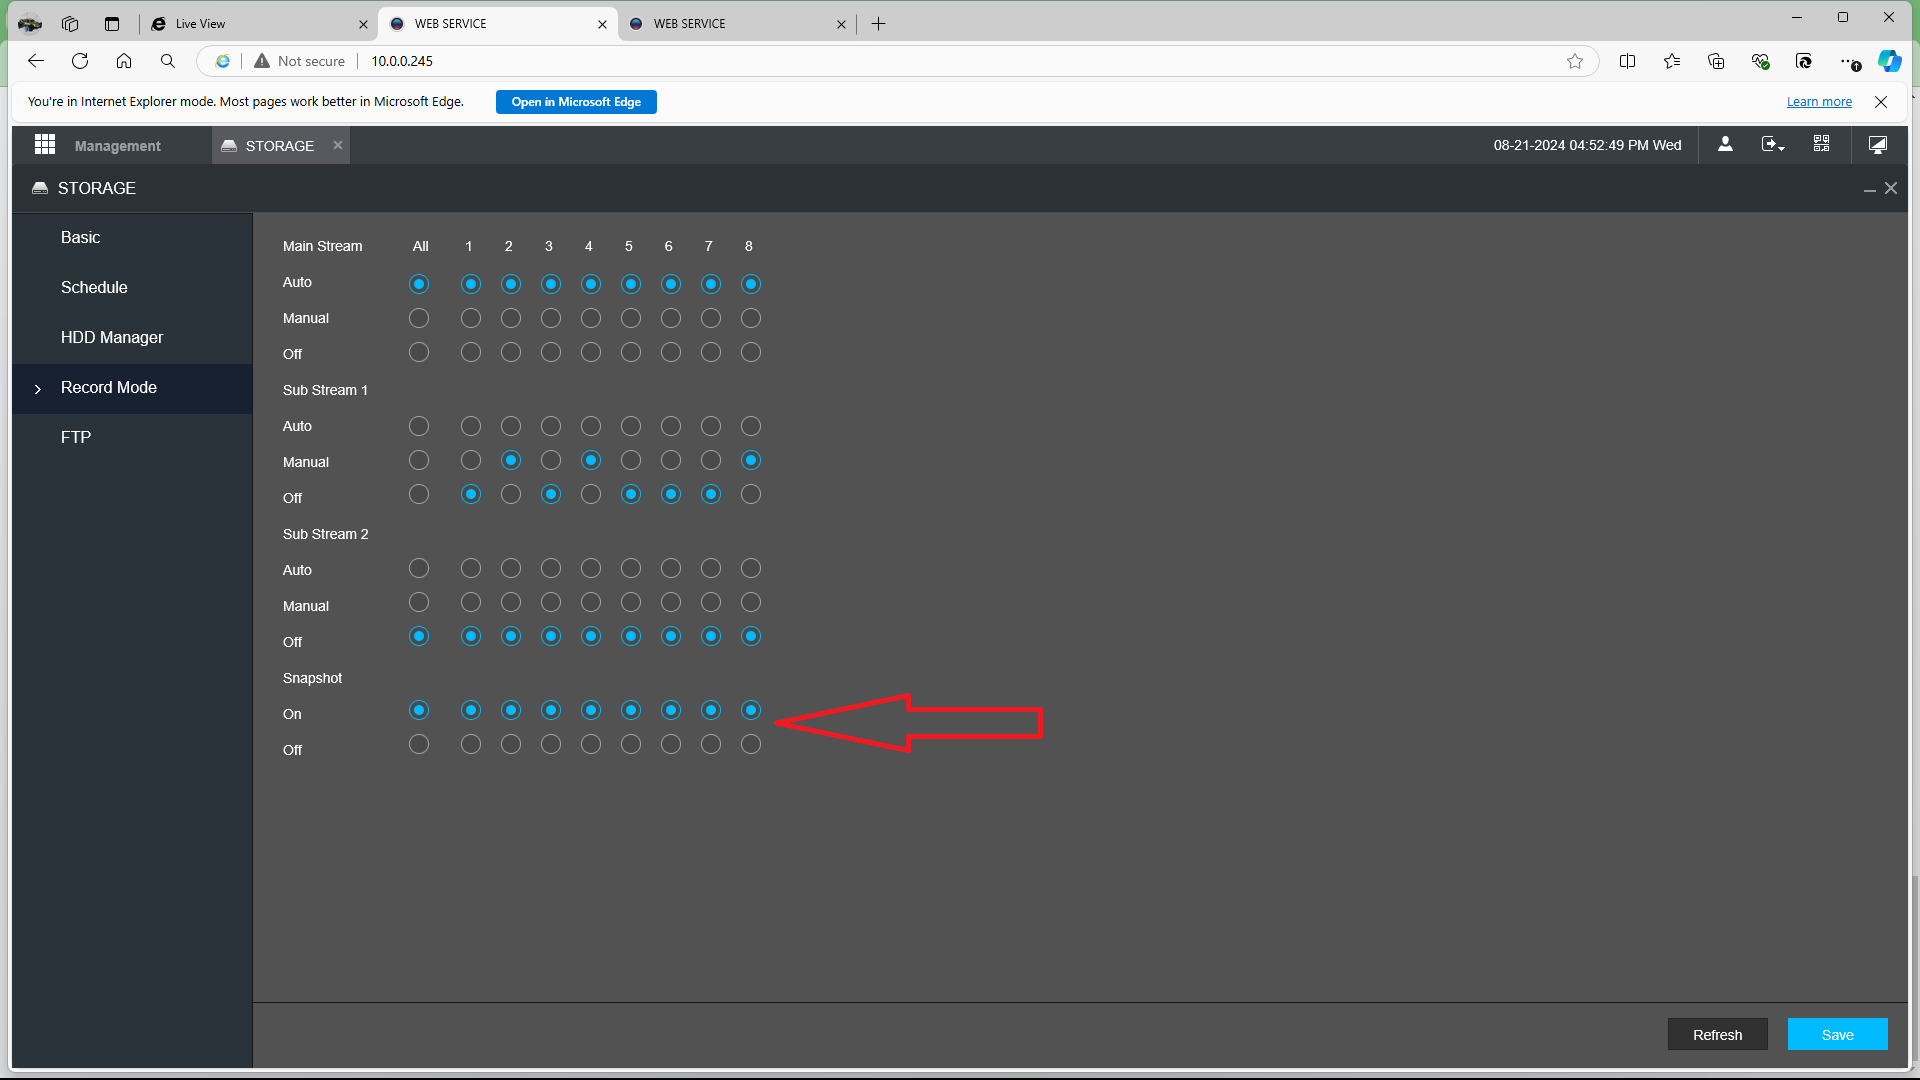1920x1080 pixels.
Task: Switch to the last WEB SERVICE browser tab
Action: [736, 24]
